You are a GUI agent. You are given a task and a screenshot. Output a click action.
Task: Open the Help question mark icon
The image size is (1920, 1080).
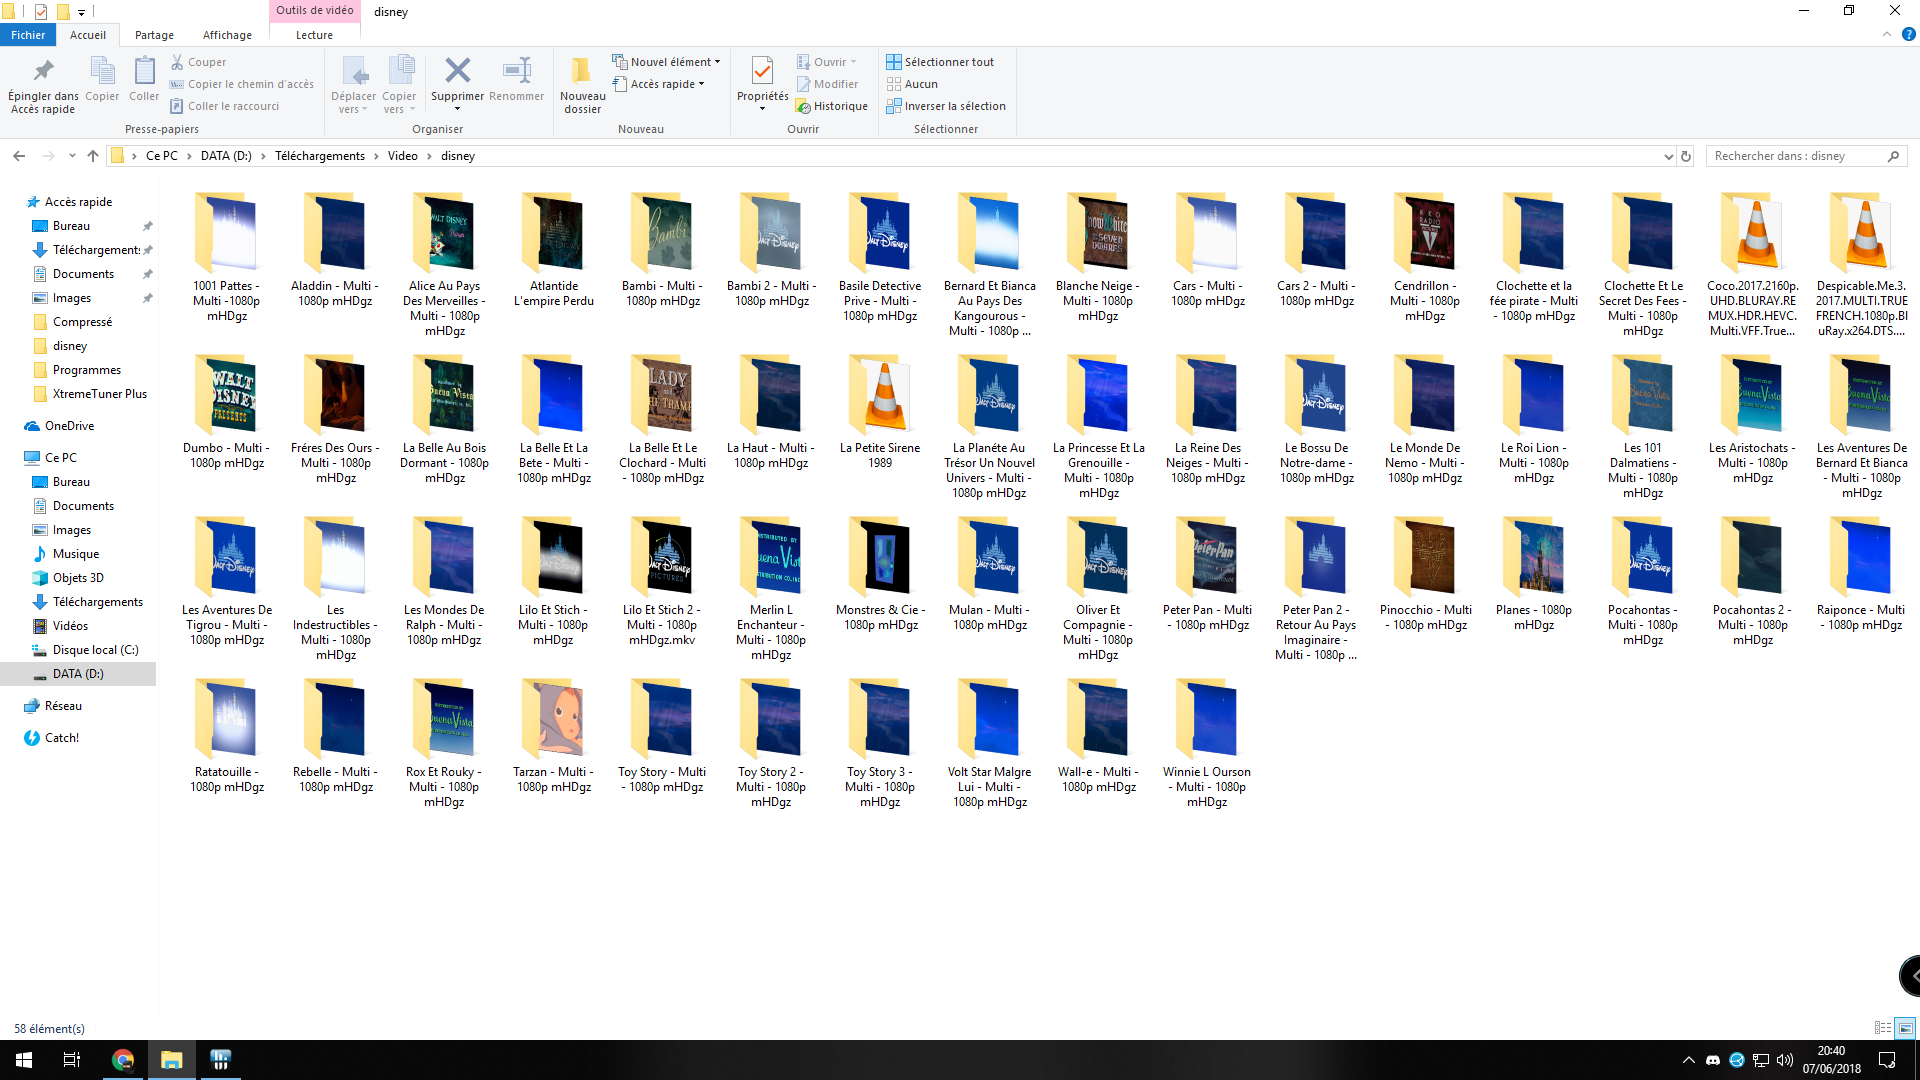tap(1908, 34)
